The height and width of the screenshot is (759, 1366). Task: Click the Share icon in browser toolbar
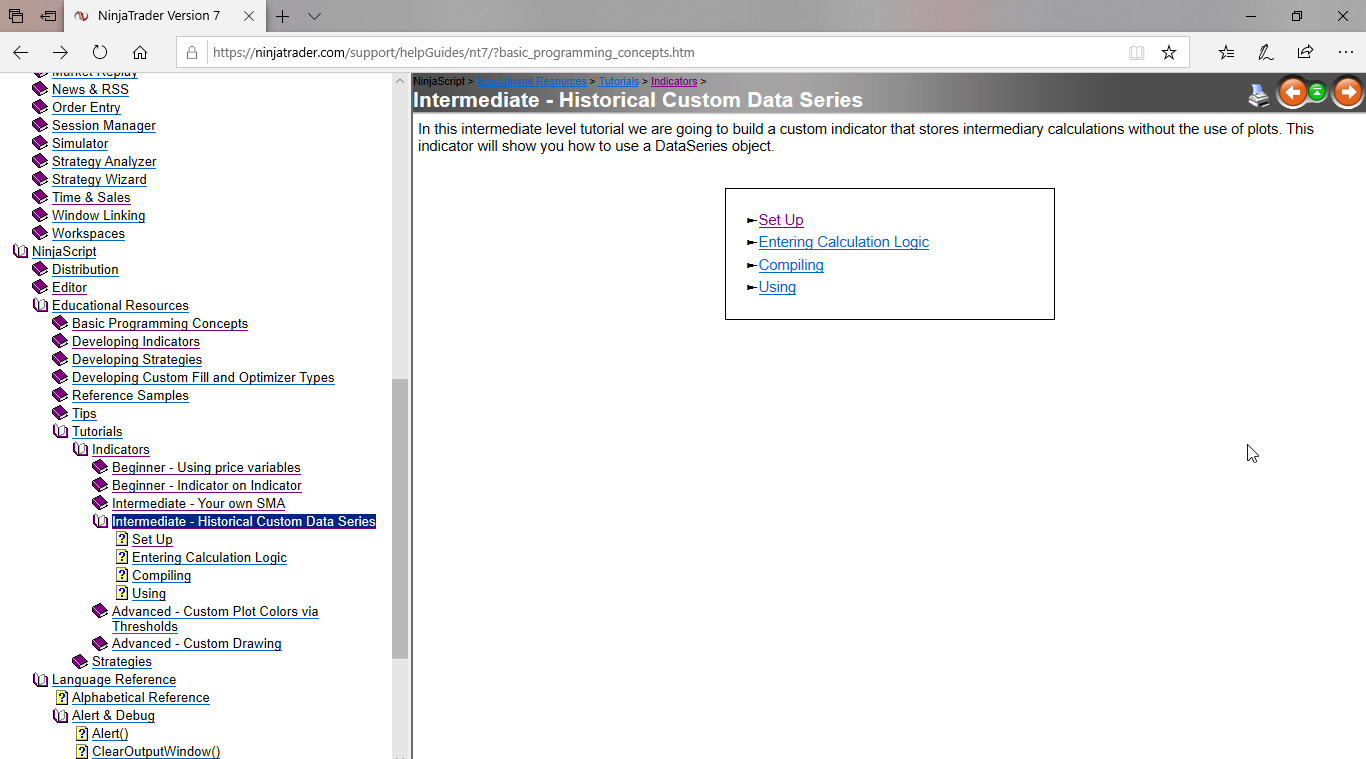click(x=1305, y=52)
